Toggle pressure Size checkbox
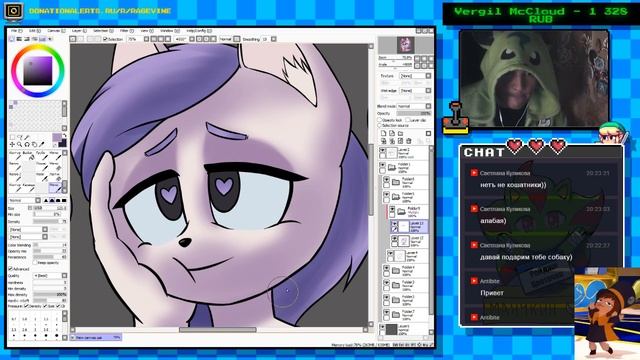The height and width of the screenshot is (360, 640). [x=45, y=306]
